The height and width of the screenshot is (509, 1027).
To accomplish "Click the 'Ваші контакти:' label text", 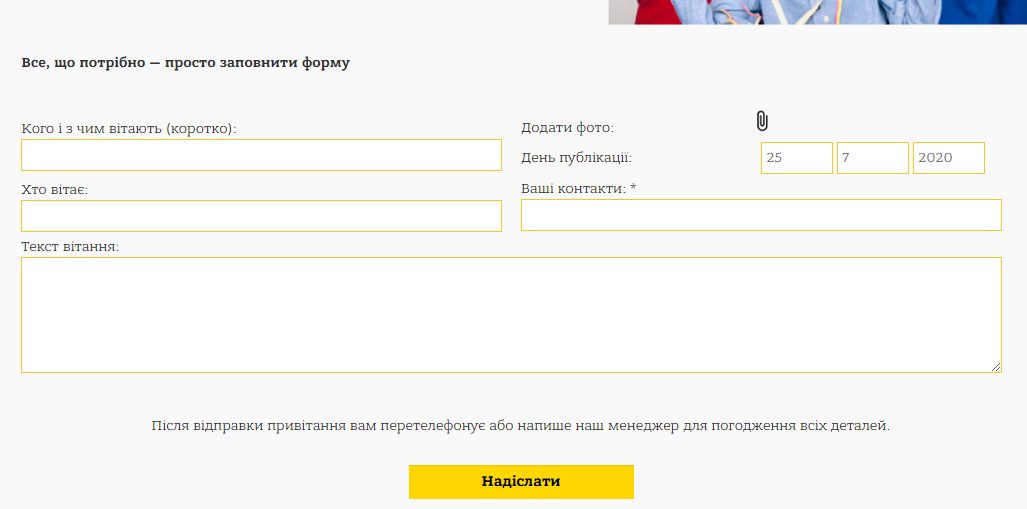I will (x=574, y=189).
